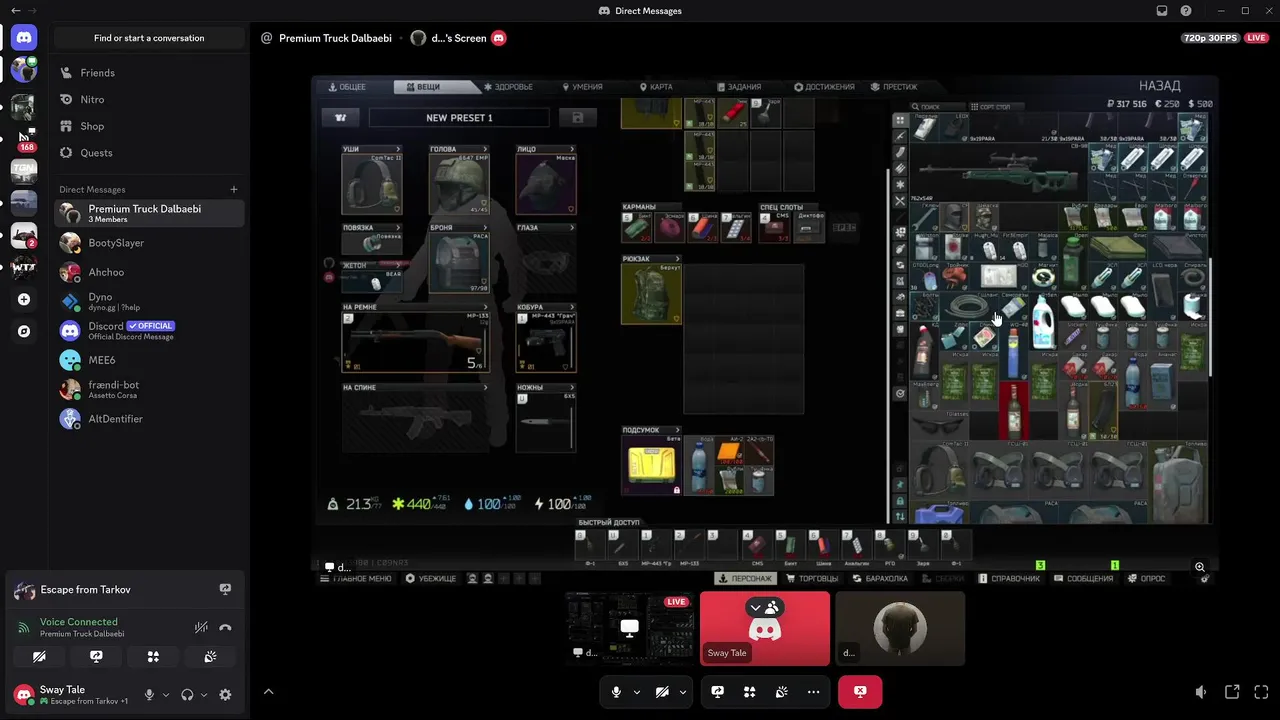This screenshot has width=1280, height=720.
Task: Disconnect from voice with hang-up icon
Action: tap(225, 628)
